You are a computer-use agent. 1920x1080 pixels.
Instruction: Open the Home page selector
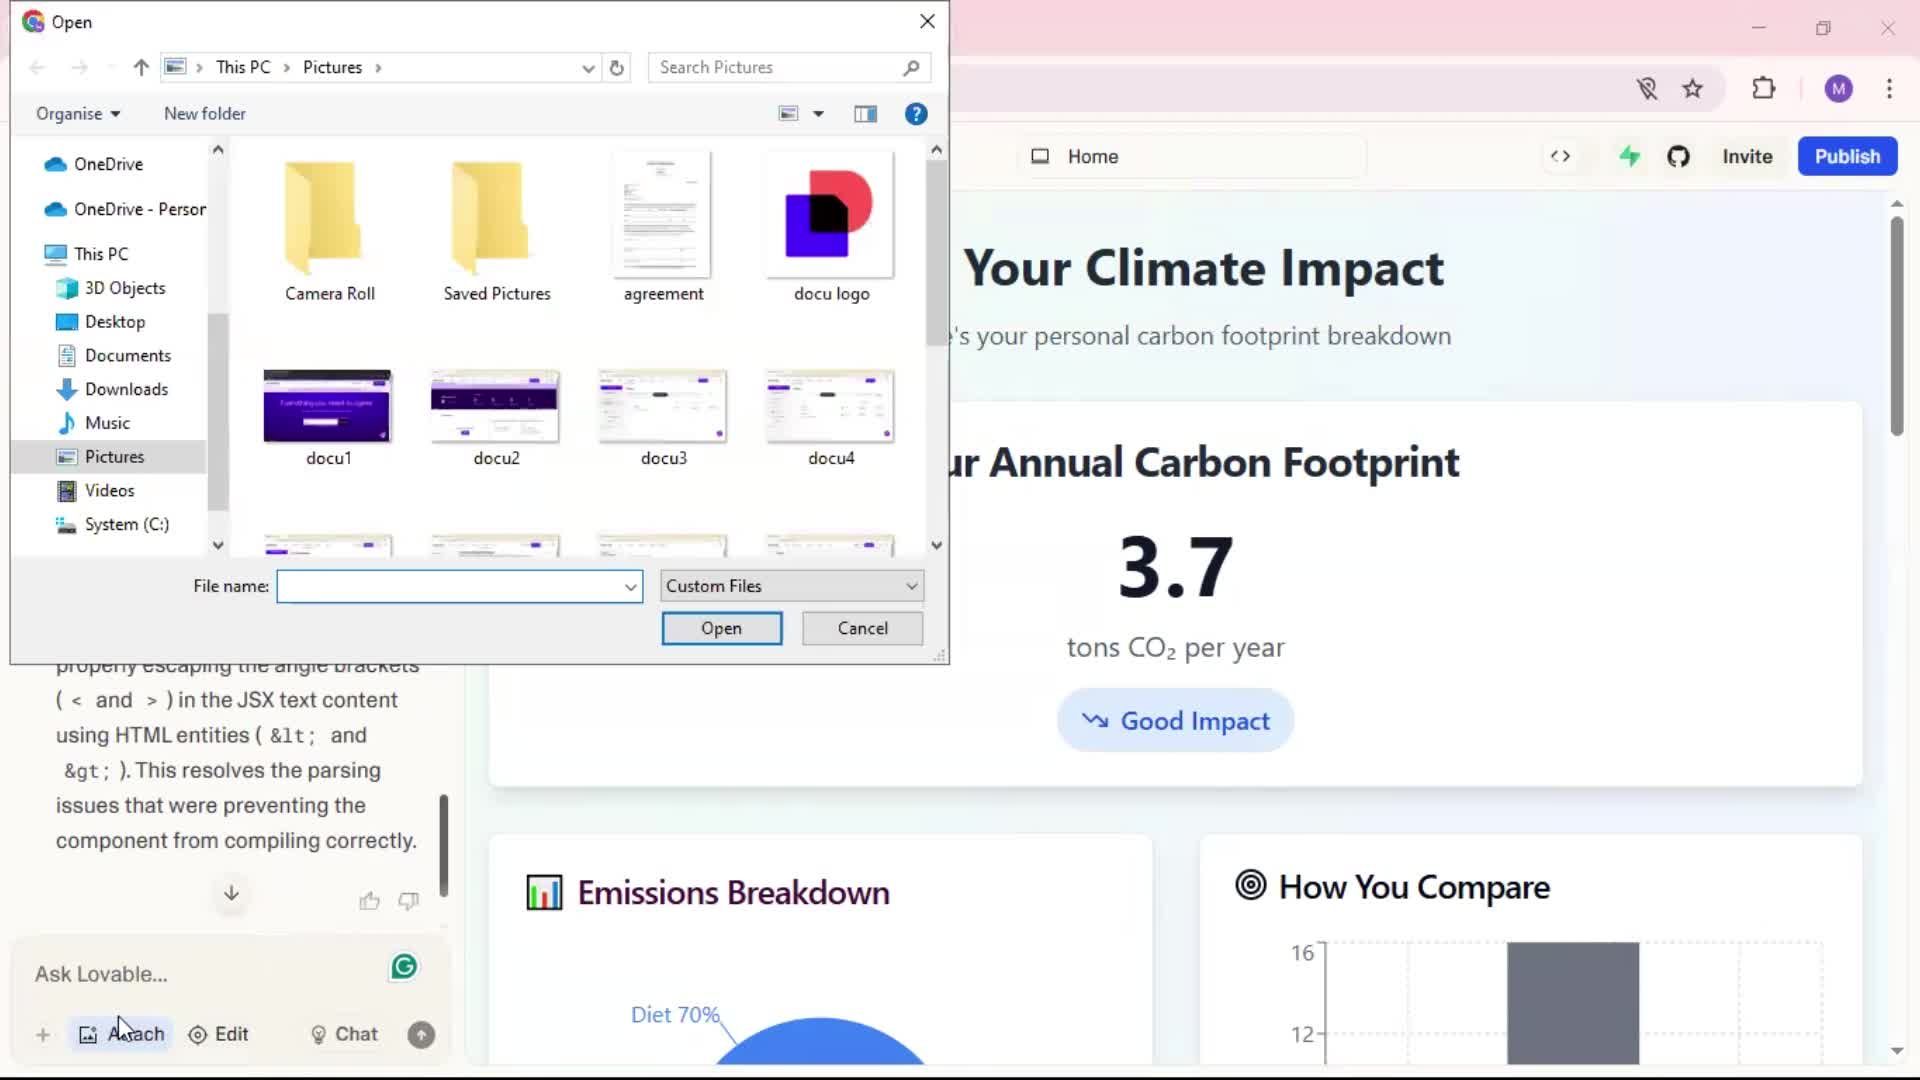[x=1192, y=156]
